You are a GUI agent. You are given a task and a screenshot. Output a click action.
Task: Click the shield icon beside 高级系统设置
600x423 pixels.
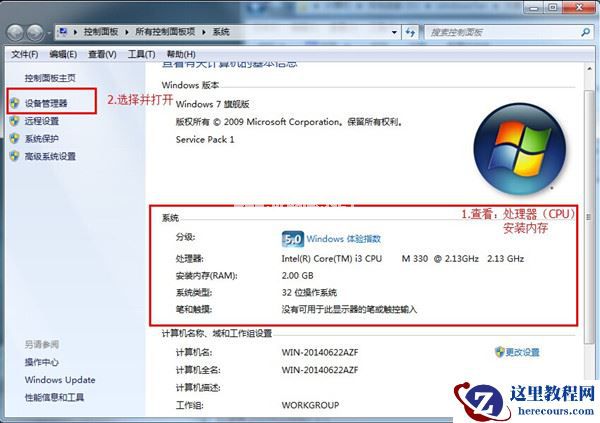pyautogui.click(x=15, y=156)
